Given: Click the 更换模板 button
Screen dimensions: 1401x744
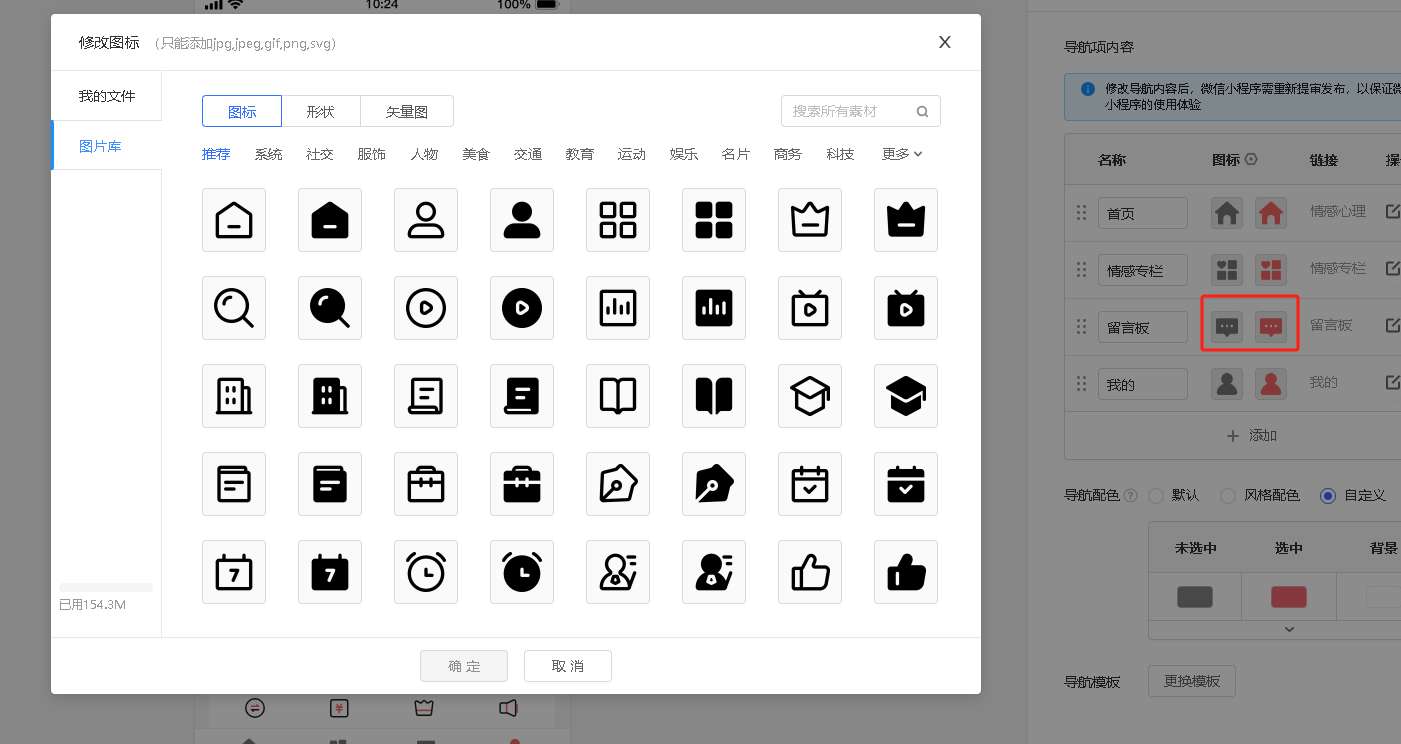Looking at the screenshot, I should (x=1192, y=681).
